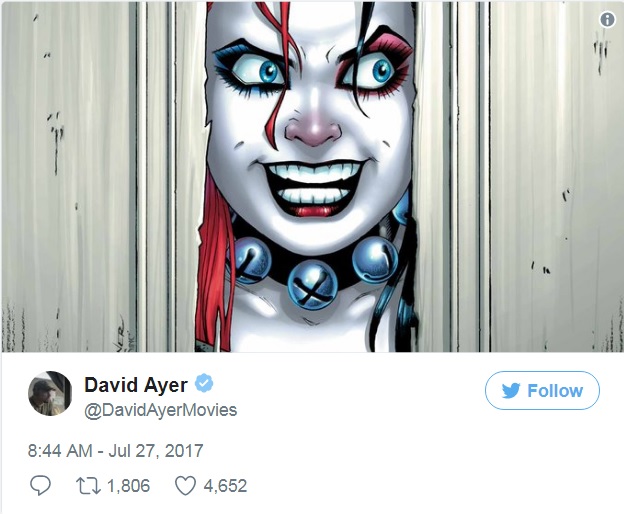Screen dimensions: 624x514
Task: Open David Ayer's profile avatar
Action: click(x=50, y=393)
